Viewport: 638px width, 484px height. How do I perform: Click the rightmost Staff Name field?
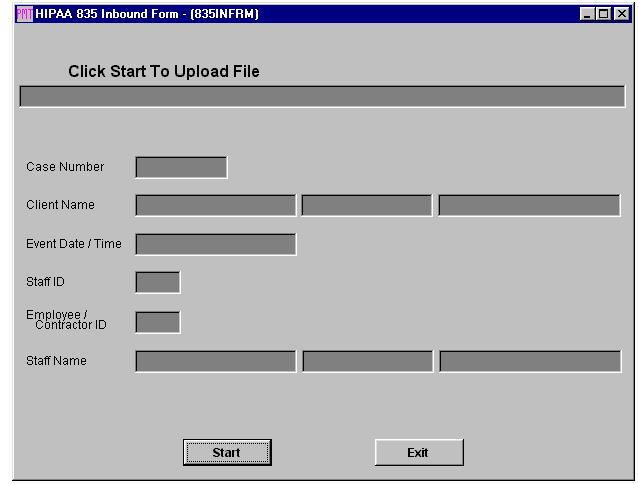529,361
